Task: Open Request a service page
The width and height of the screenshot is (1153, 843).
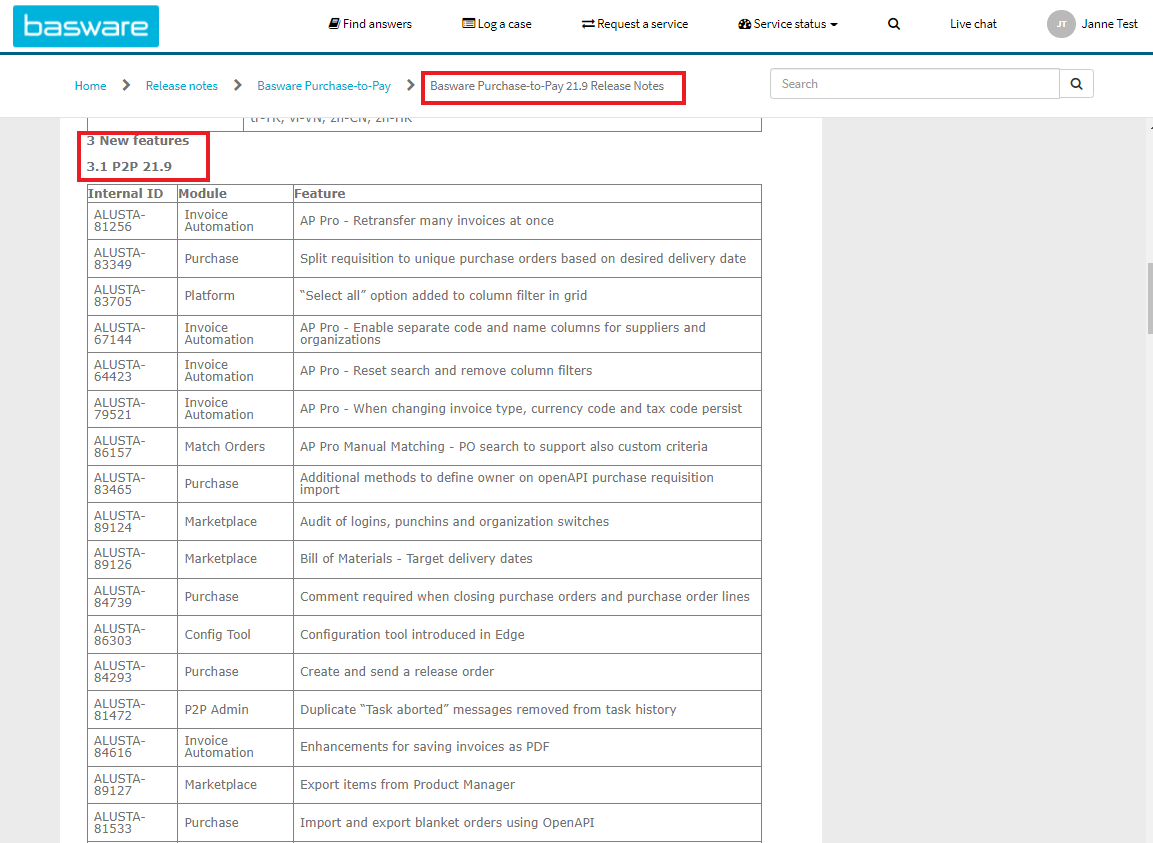Action: tap(635, 24)
